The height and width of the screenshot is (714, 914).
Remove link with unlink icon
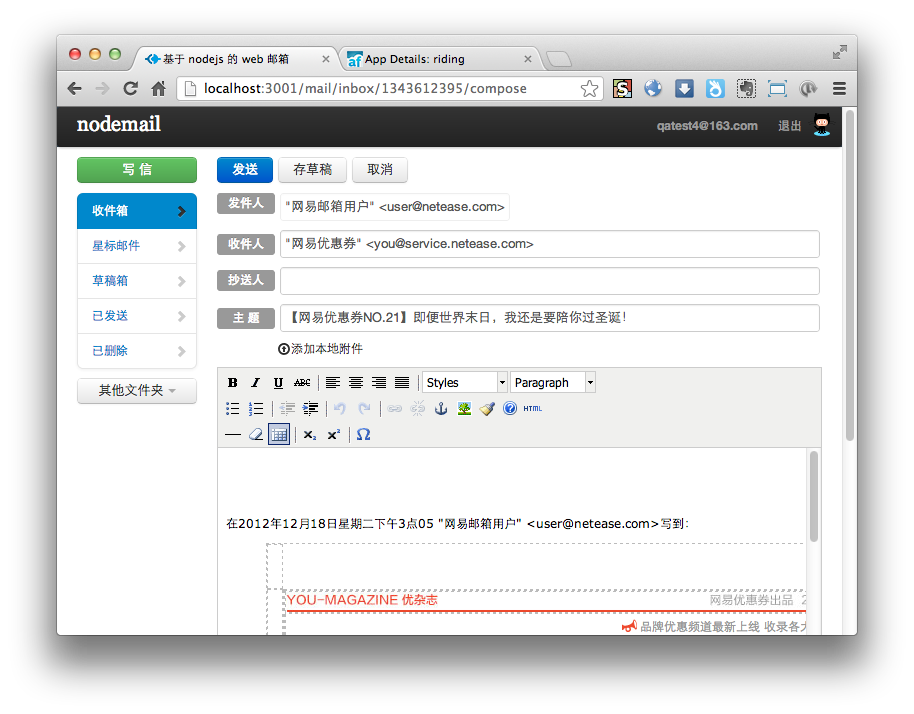(417, 409)
